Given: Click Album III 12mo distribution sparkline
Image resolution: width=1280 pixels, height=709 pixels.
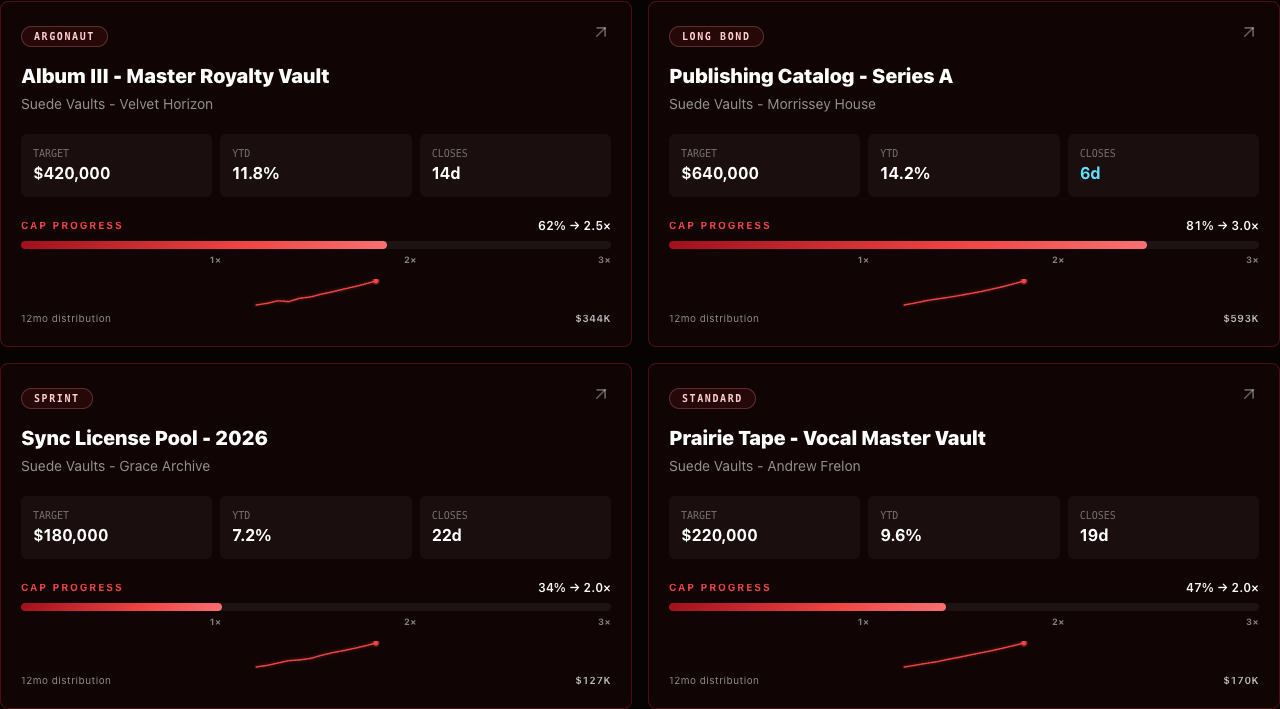Looking at the screenshot, I should click(x=317, y=292).
